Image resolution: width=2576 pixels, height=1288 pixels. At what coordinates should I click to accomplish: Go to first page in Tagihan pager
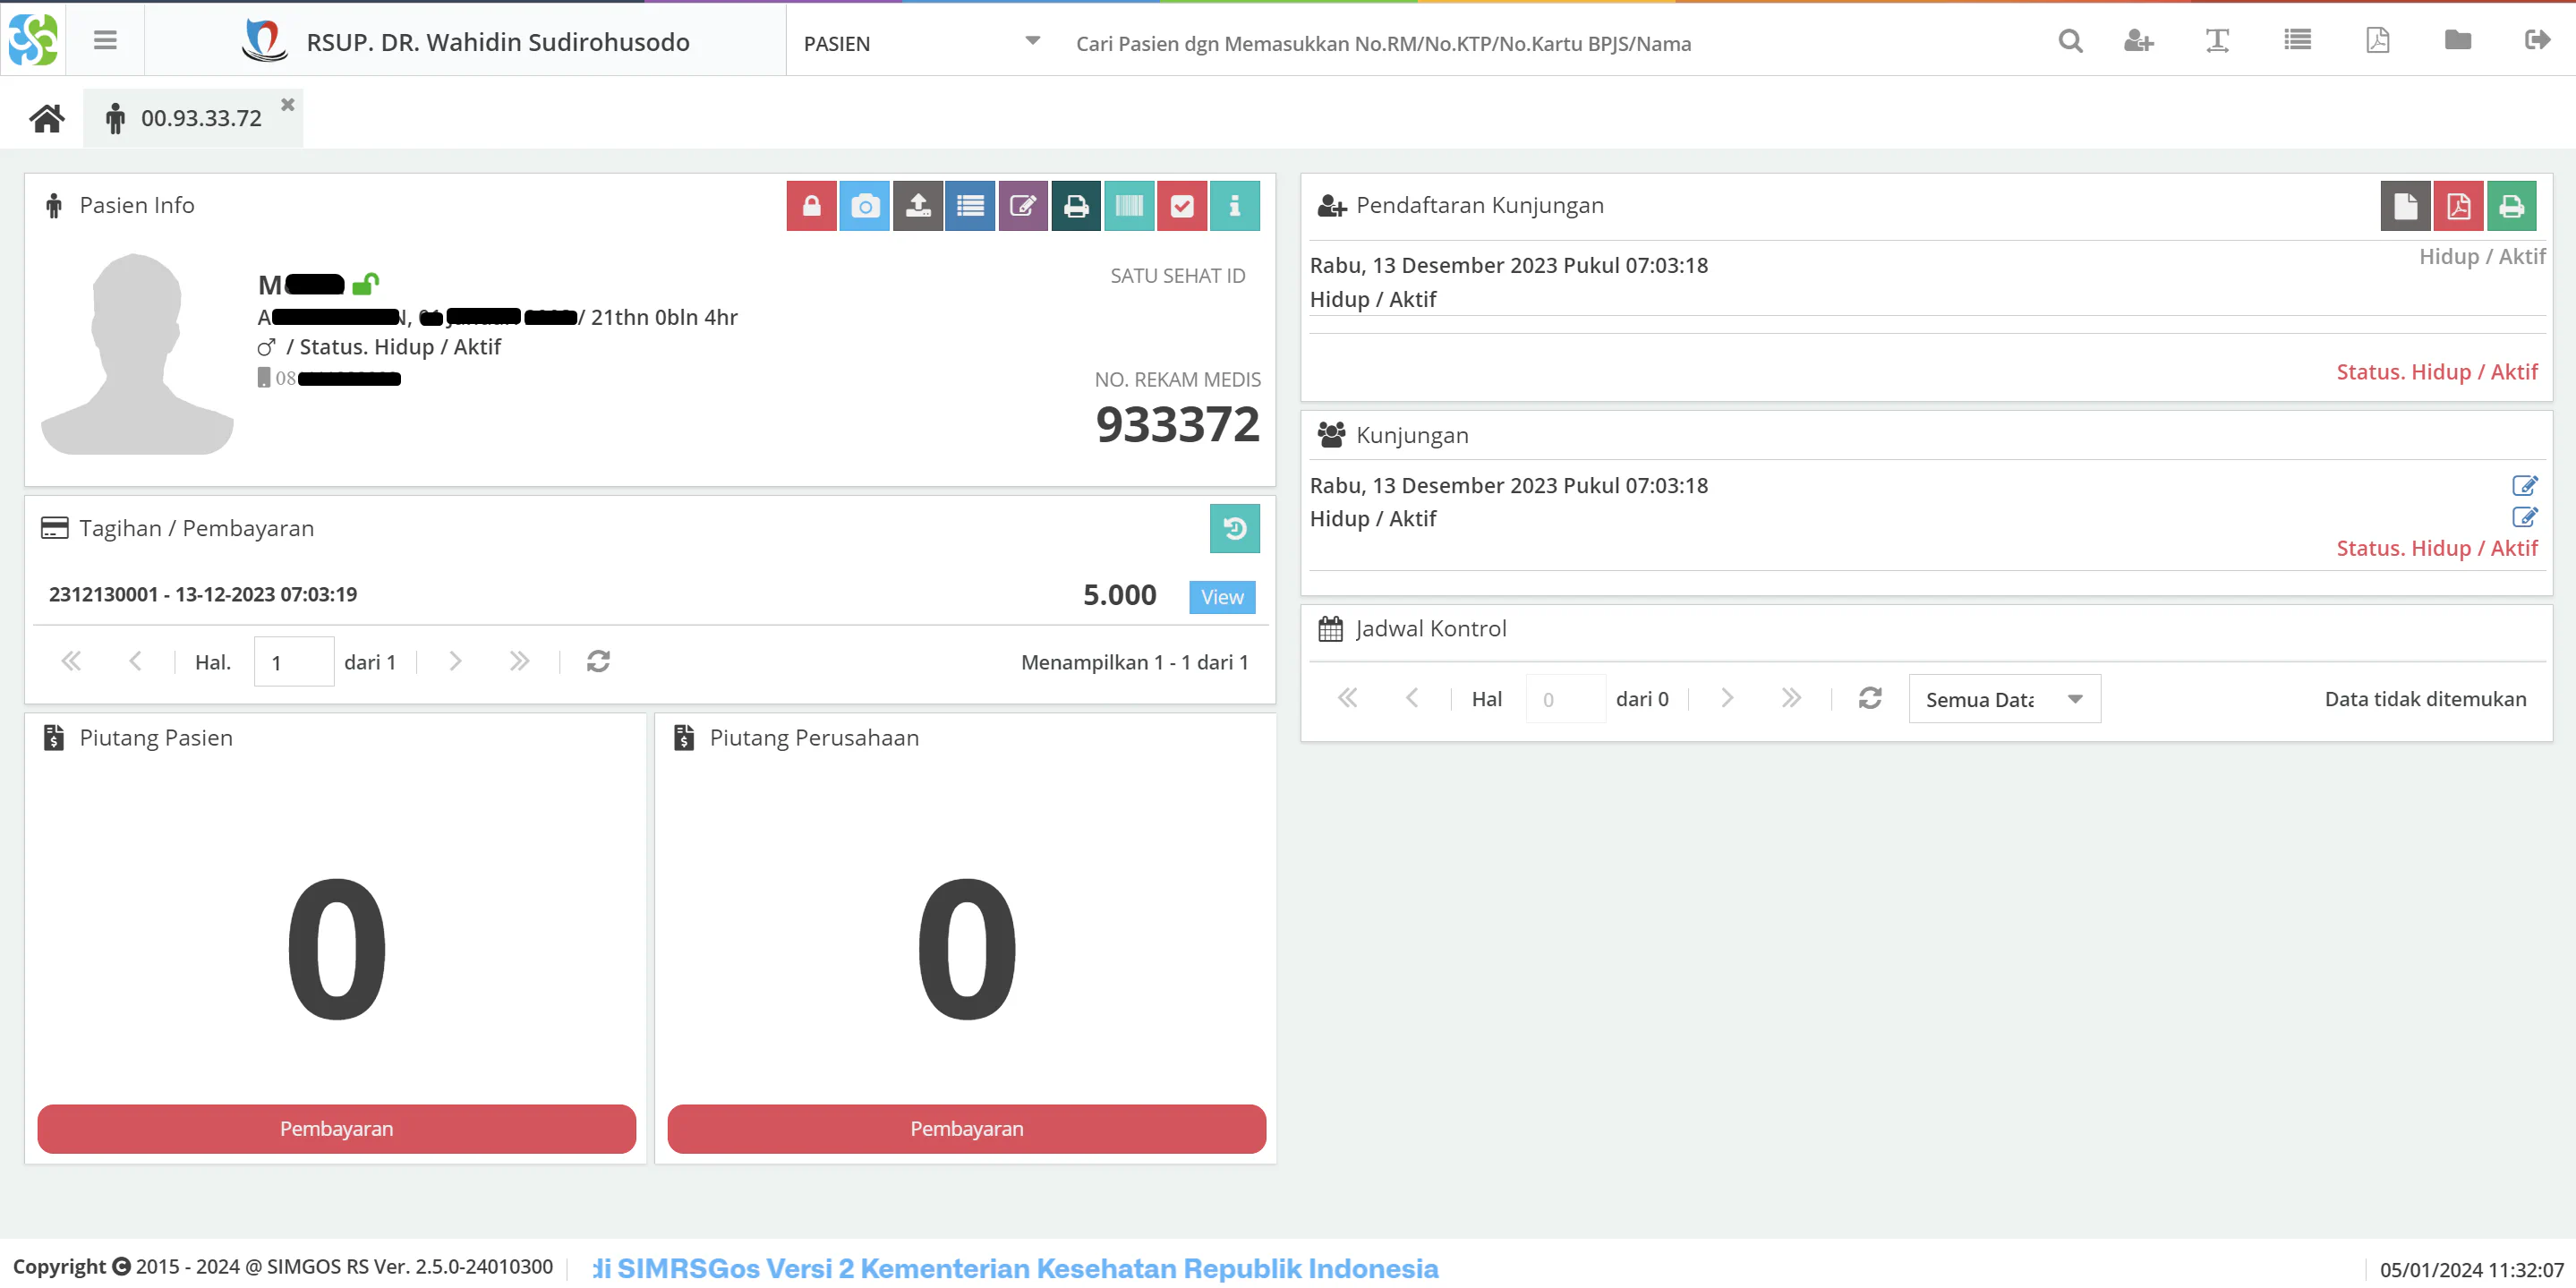point(71,661)
